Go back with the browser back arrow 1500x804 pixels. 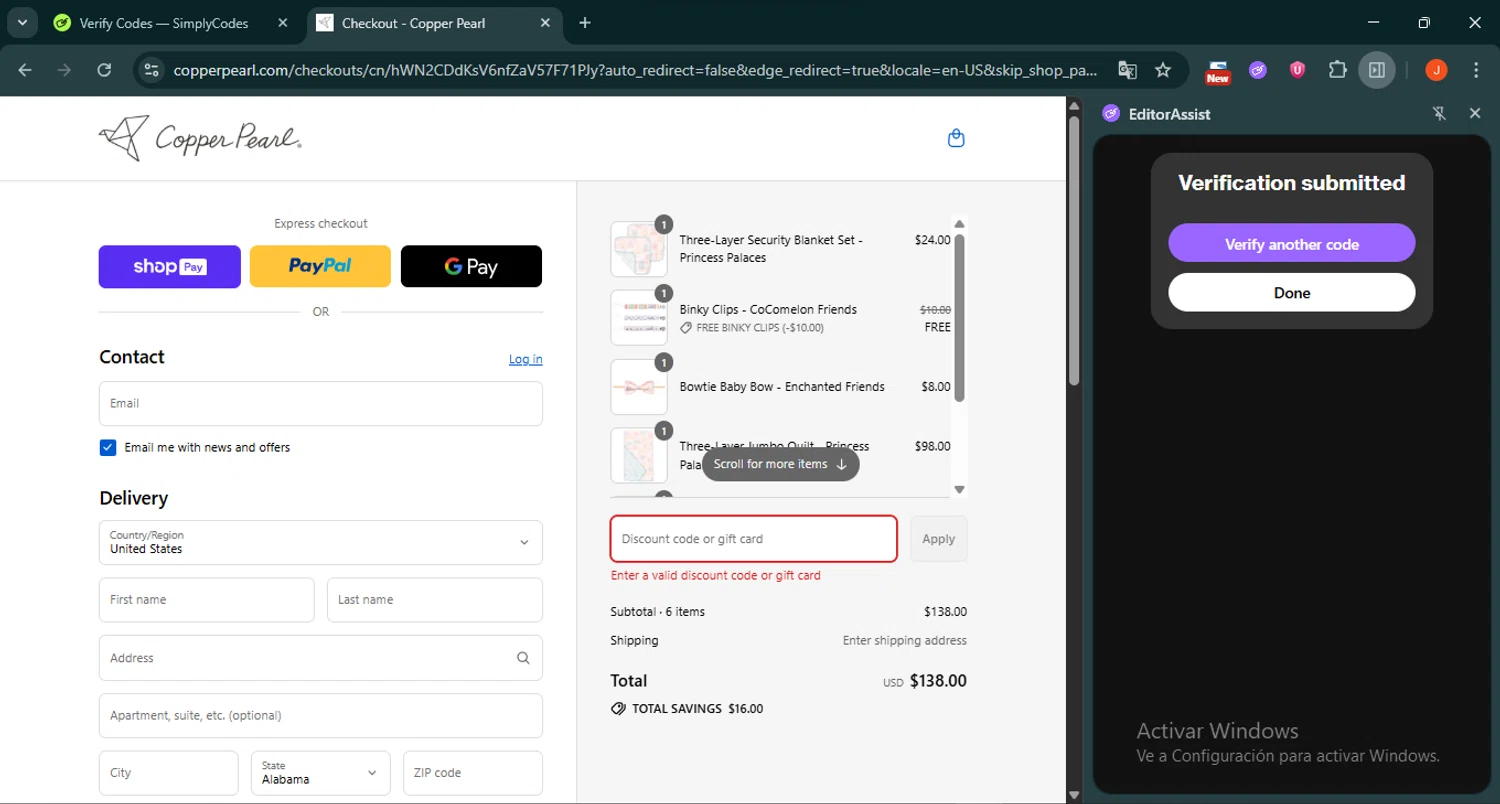25,70
